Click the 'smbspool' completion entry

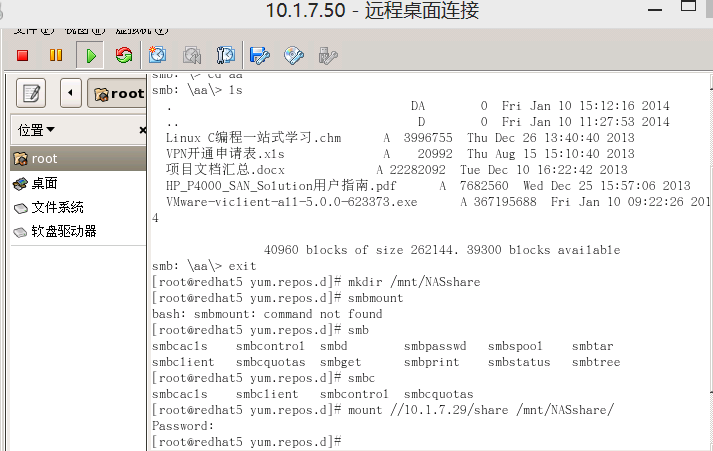pos(515,346)
